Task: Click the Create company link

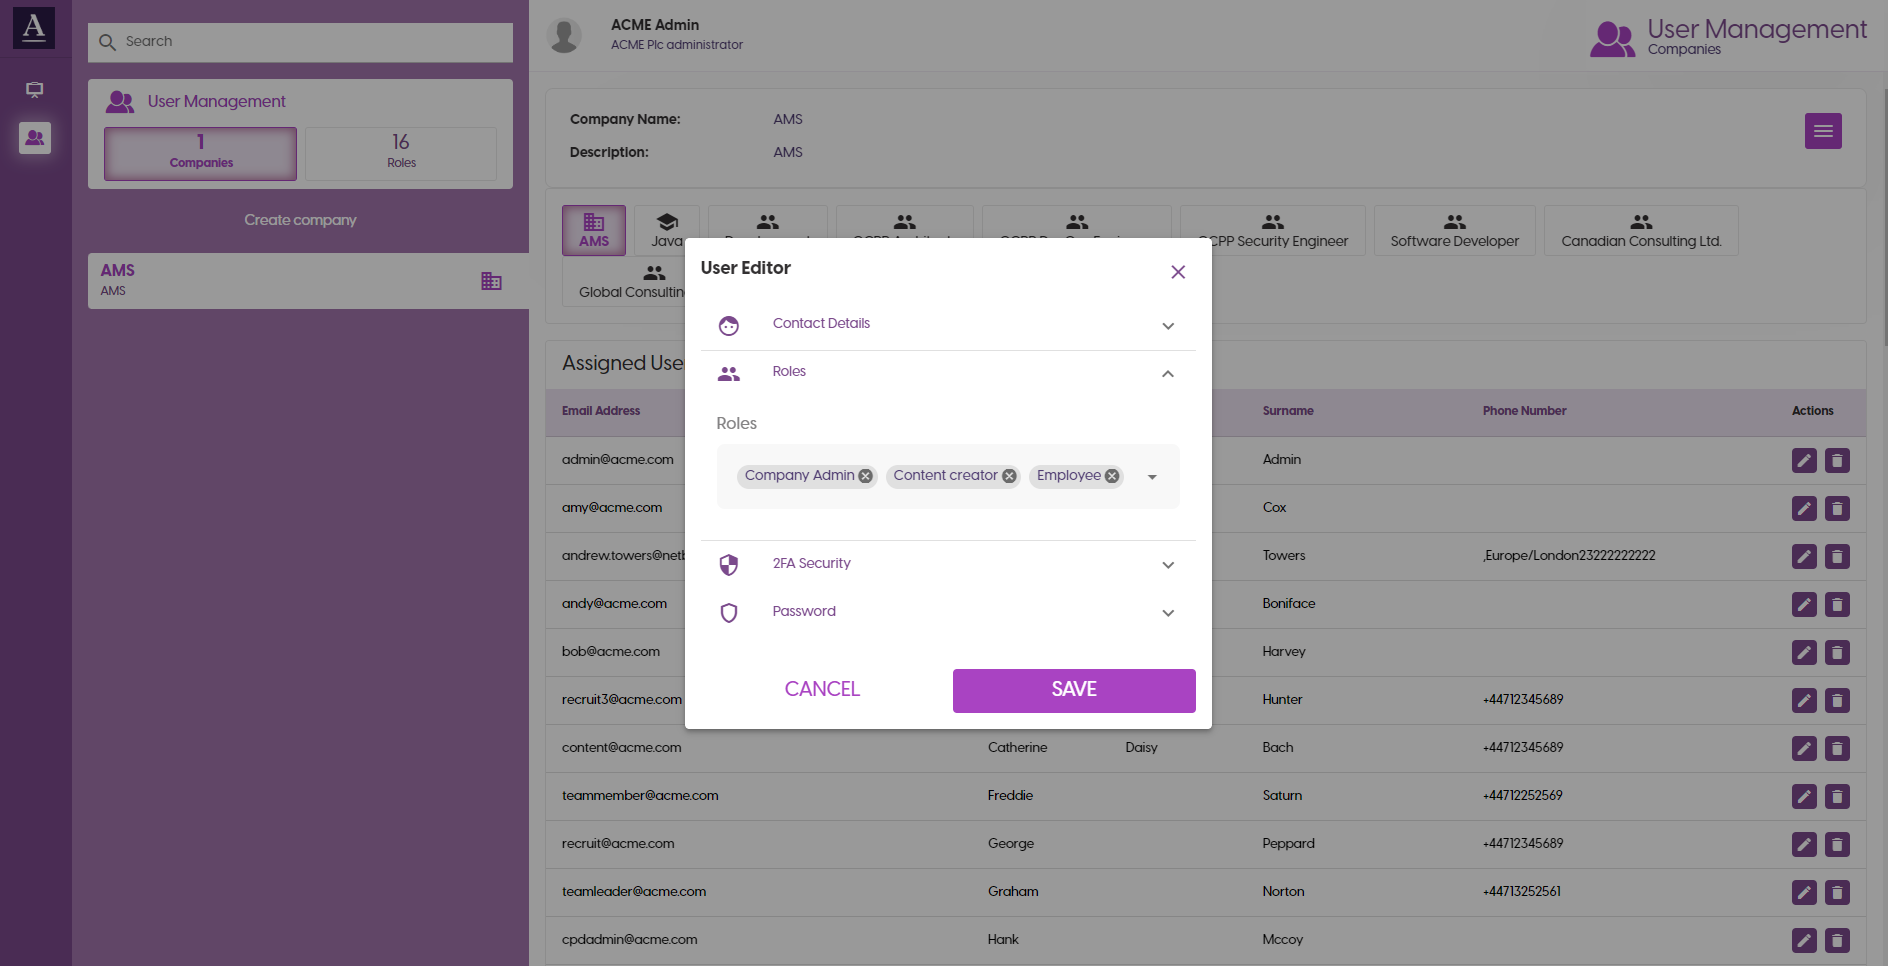Action: pyautogui.click(x=300, y=220)
